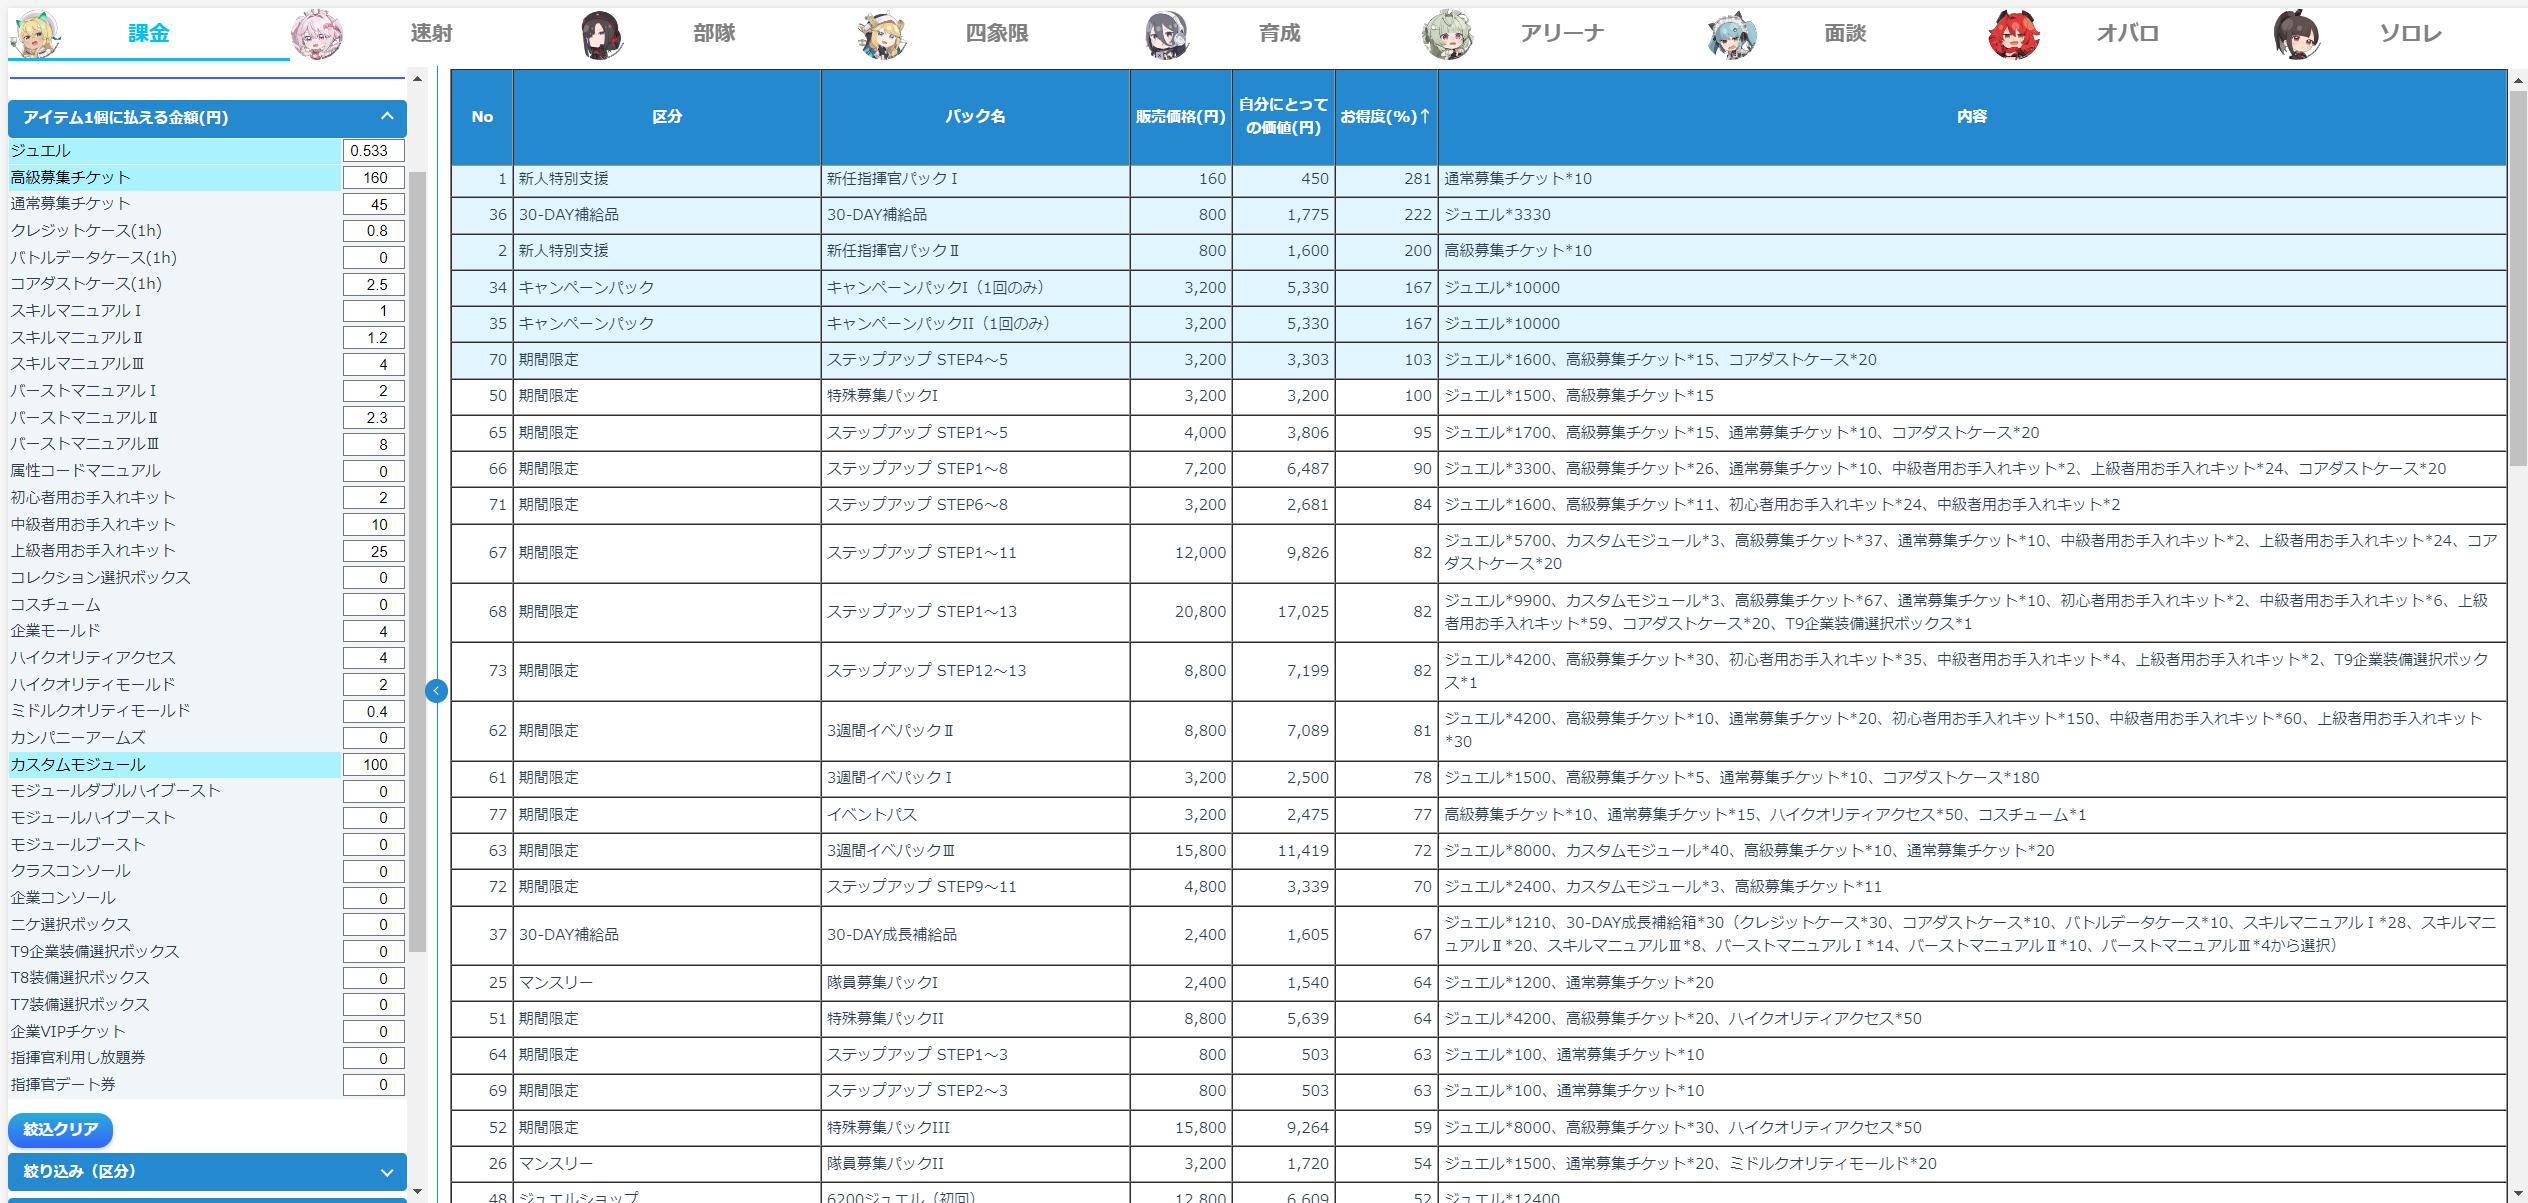Click the green-haired character icon beside アリーナ
Viewport: 2528px width, 1203px height.
[x=1447, y=35]
